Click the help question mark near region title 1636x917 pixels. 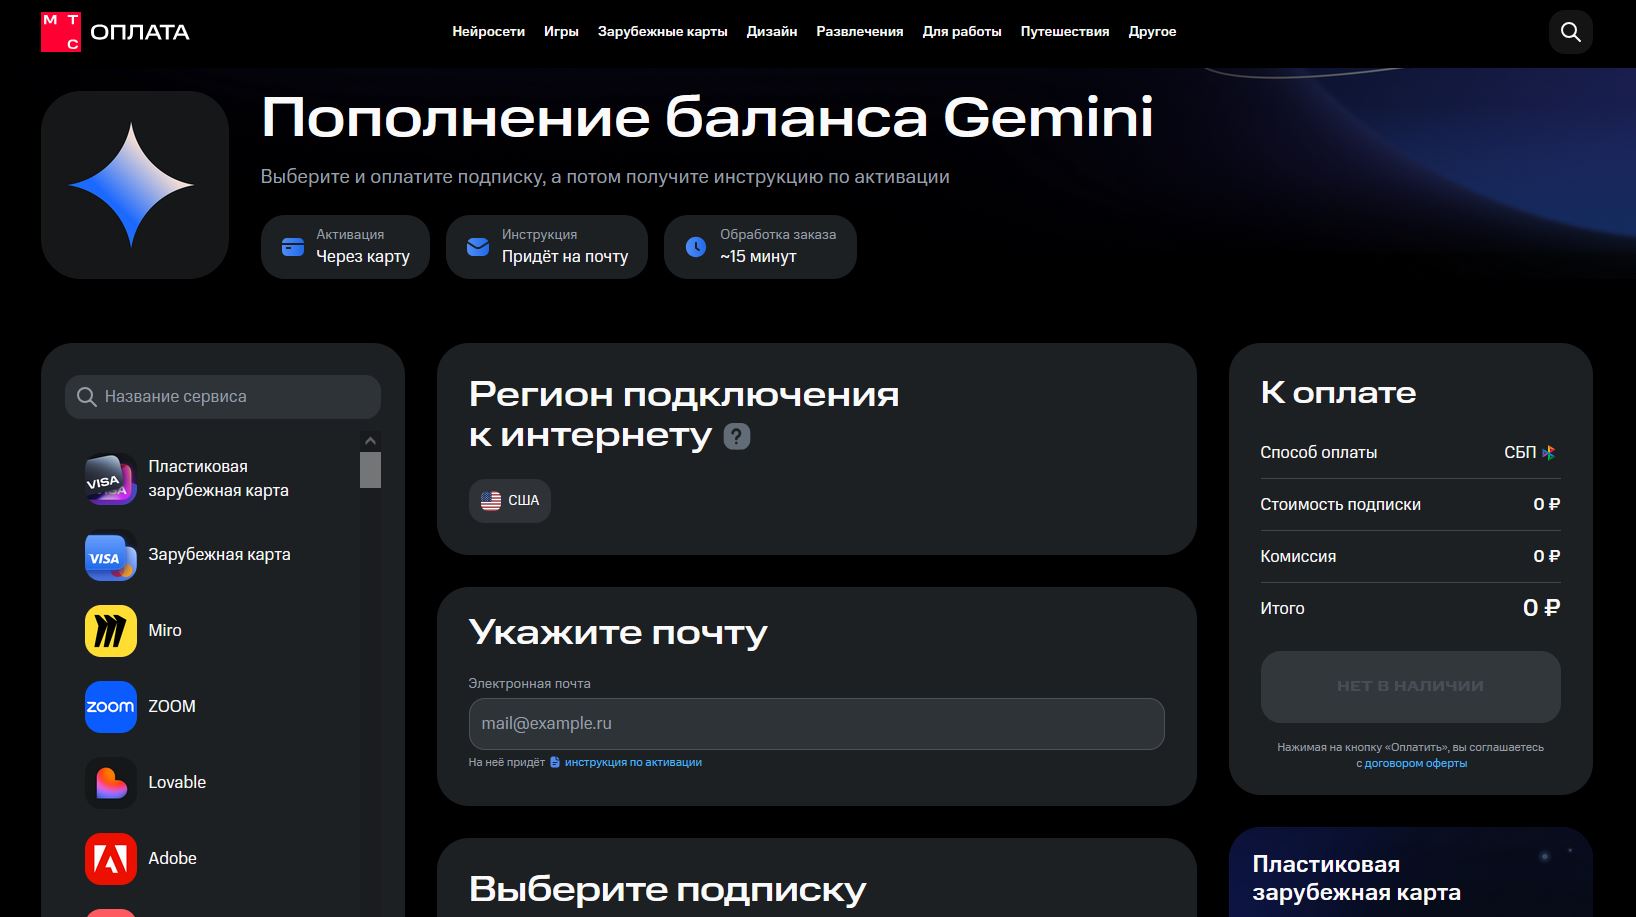click(x=735, y=436)
